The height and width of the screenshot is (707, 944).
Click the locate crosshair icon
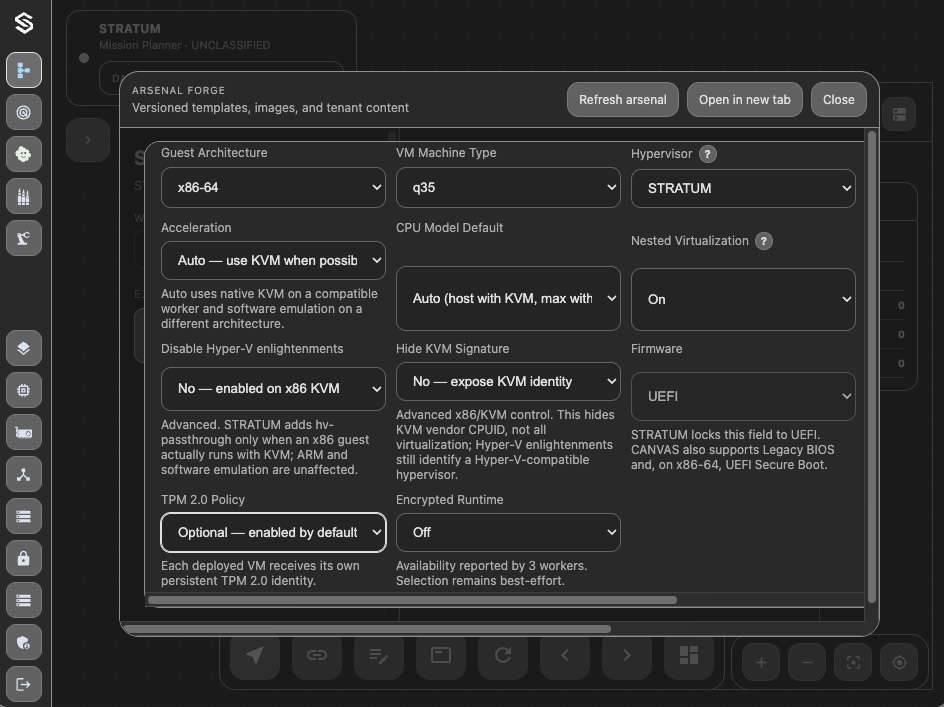coord(899,662)
